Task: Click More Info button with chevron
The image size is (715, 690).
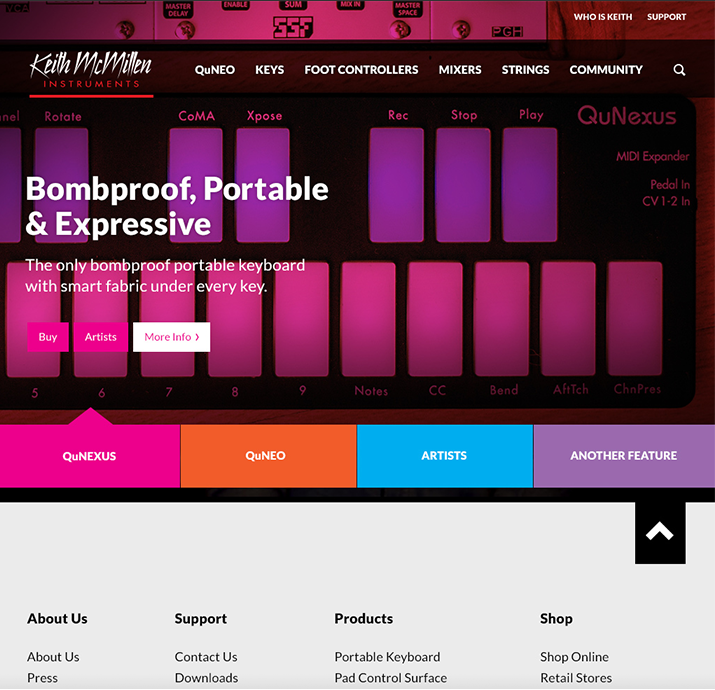Action: 171,337
